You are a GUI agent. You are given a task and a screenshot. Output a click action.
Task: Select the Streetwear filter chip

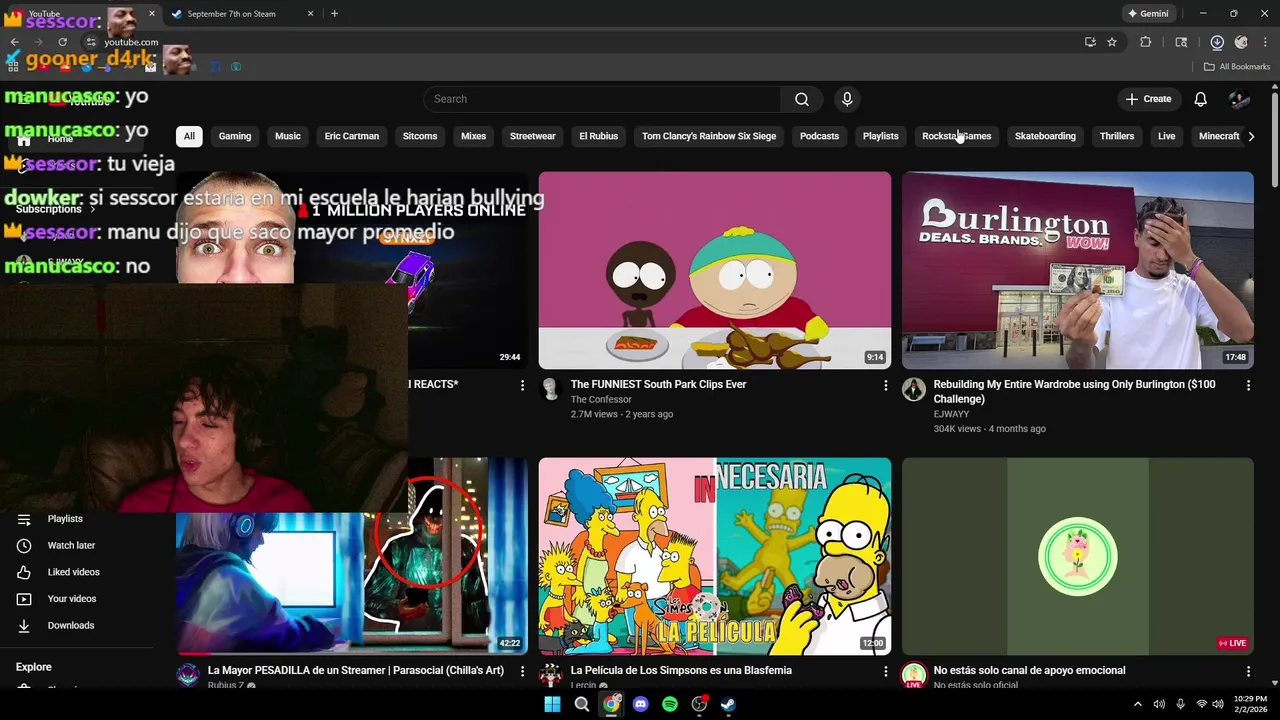tap(533, 136)
